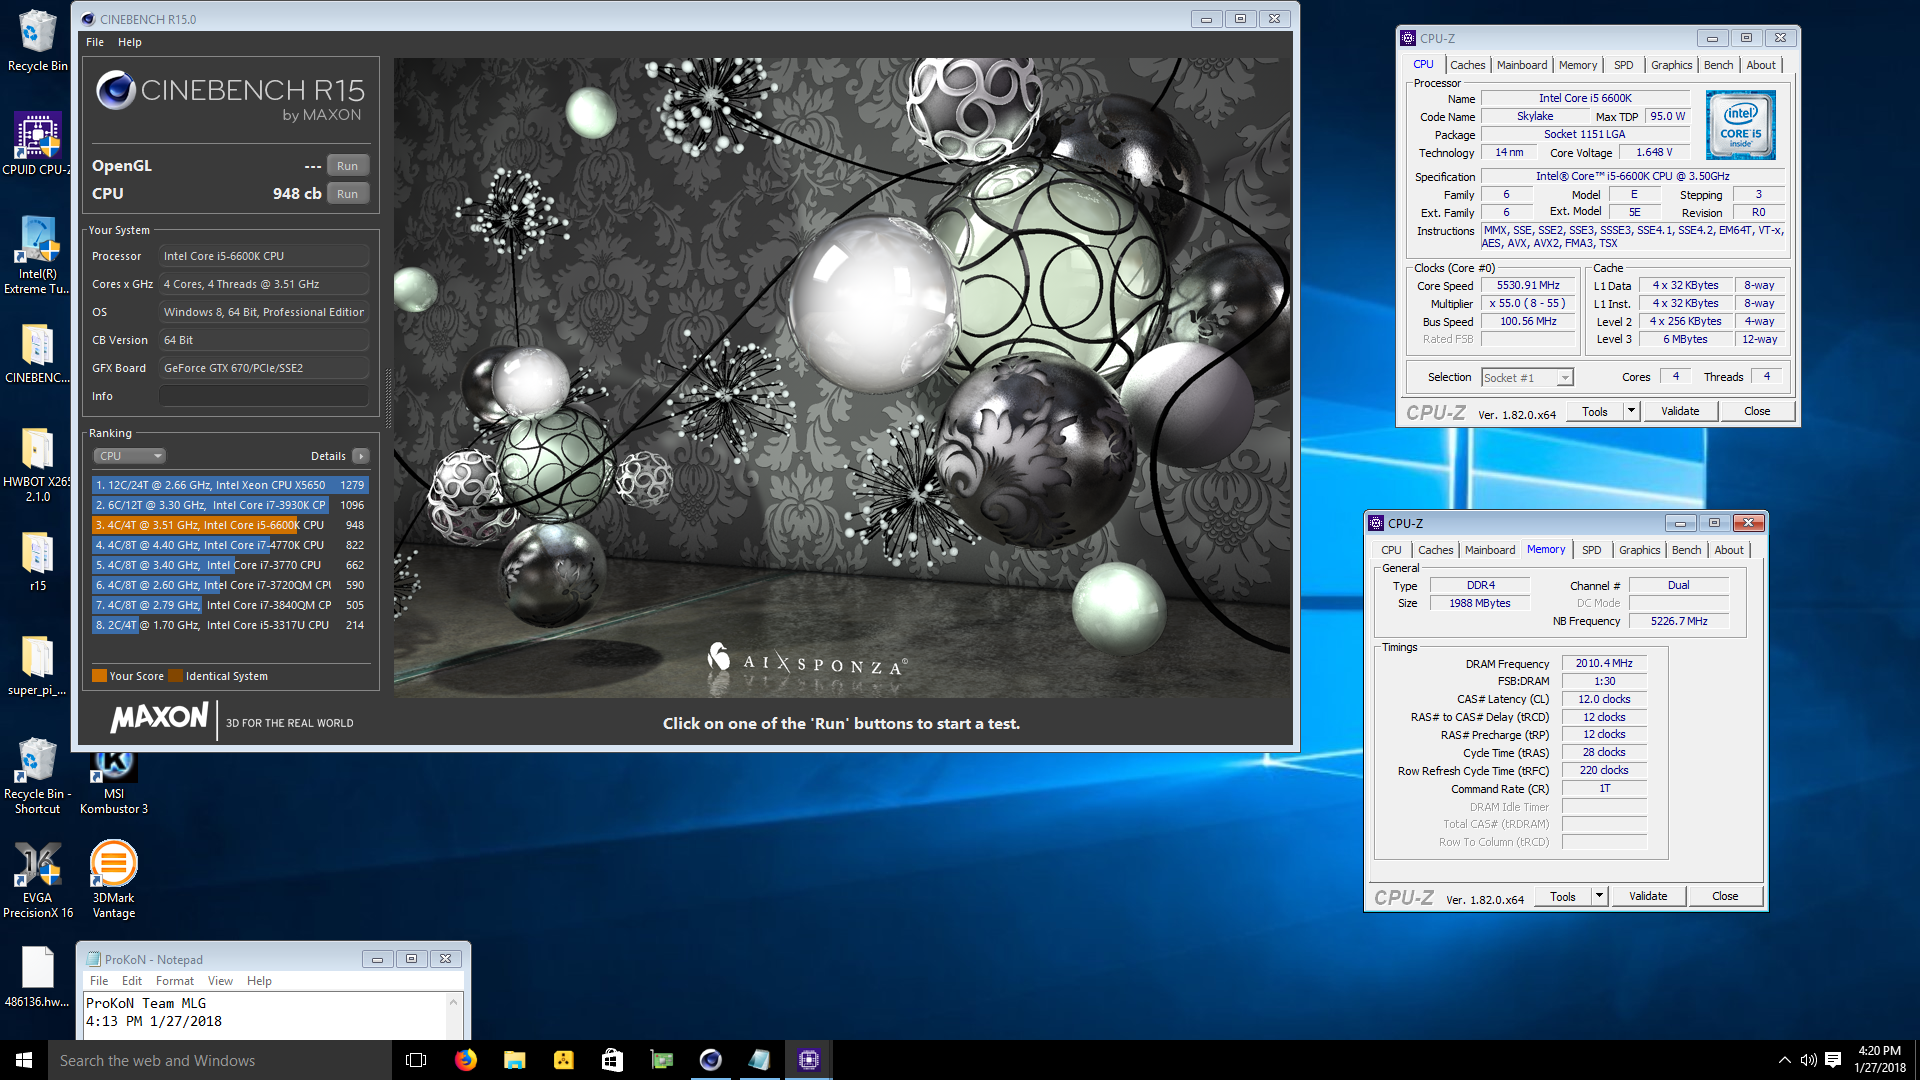Image resolution: width=1920 pixels, height=1080 pixels.
Task: Open Notepad View menu
Action: click(220, 981)
